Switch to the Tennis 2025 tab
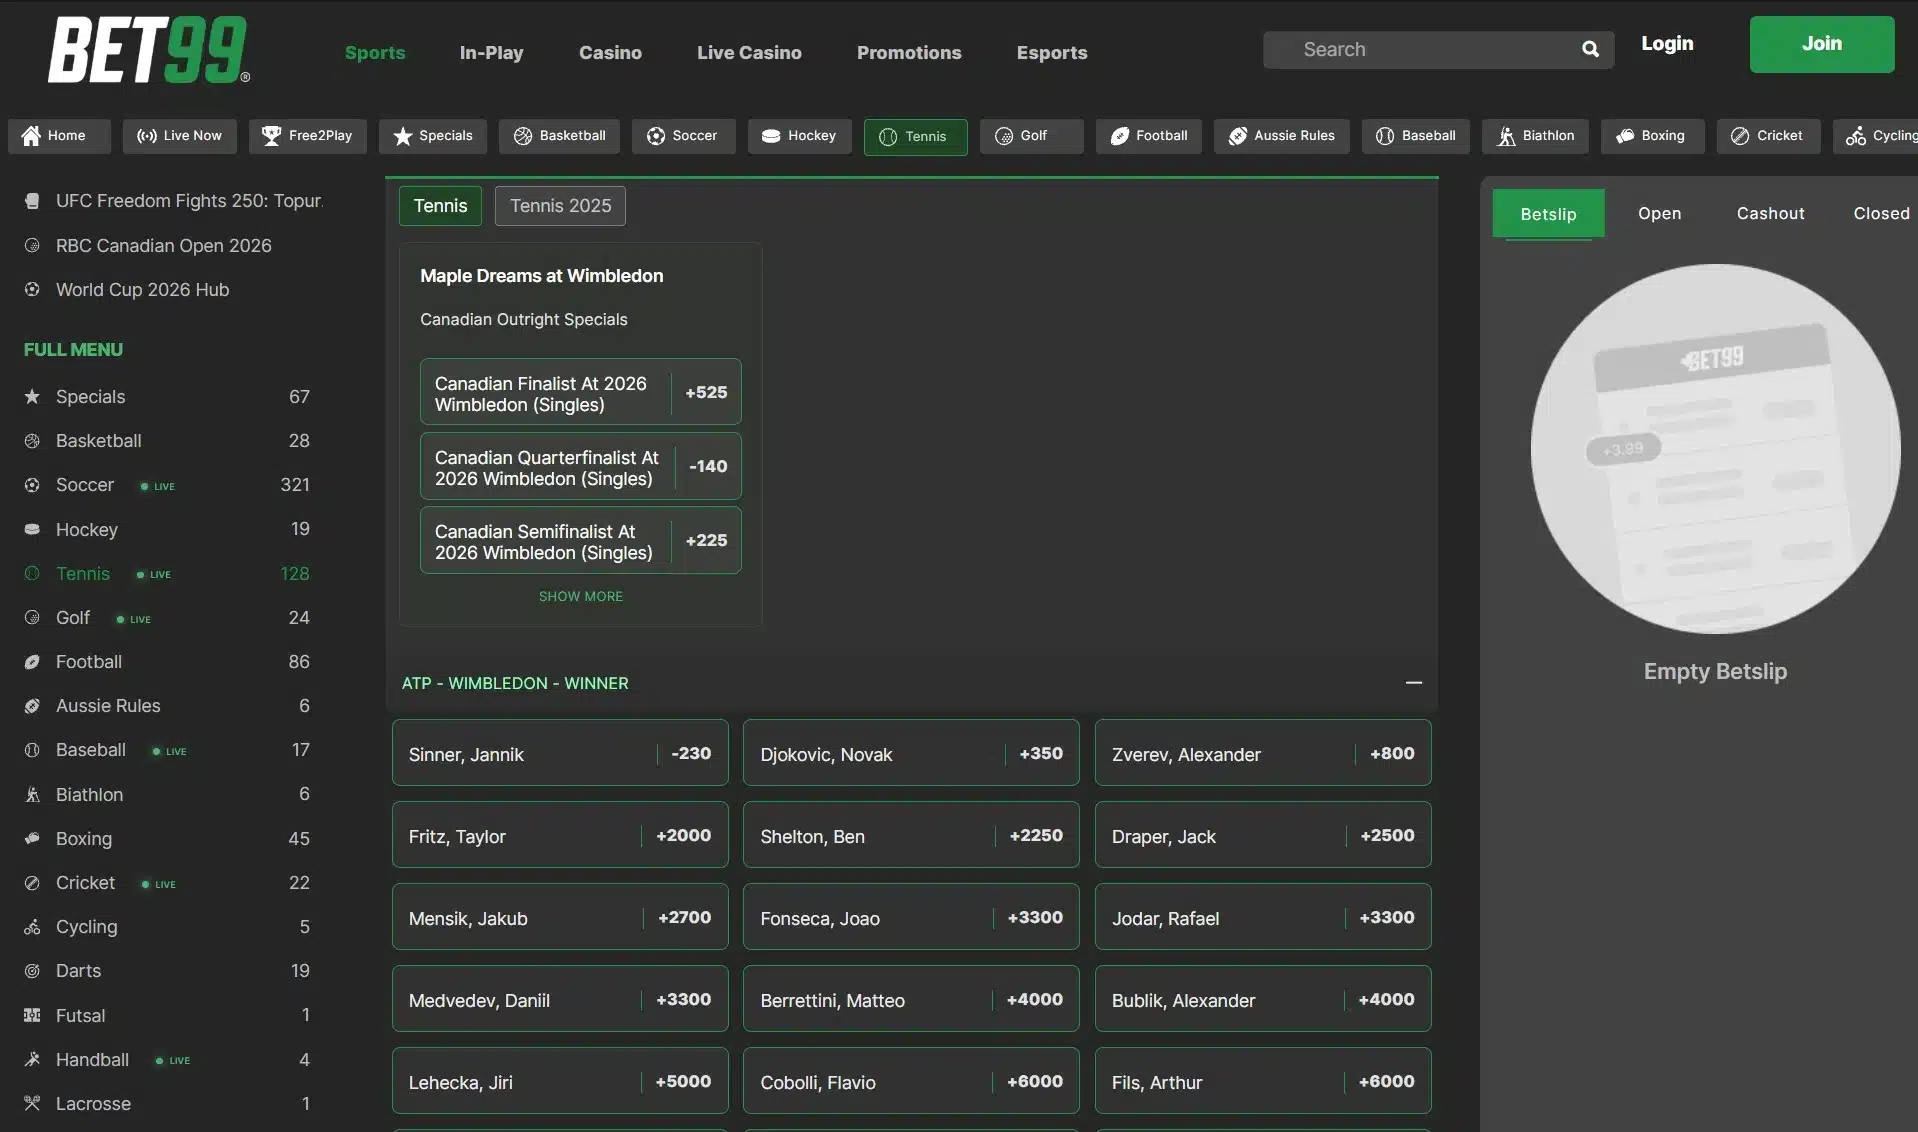The image size is (1918, 1132). click(x=560, y=206)
